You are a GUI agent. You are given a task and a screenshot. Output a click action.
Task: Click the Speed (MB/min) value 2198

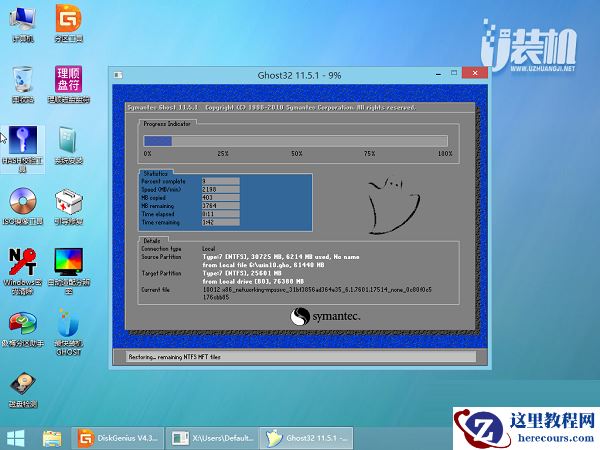click(221, 189)
